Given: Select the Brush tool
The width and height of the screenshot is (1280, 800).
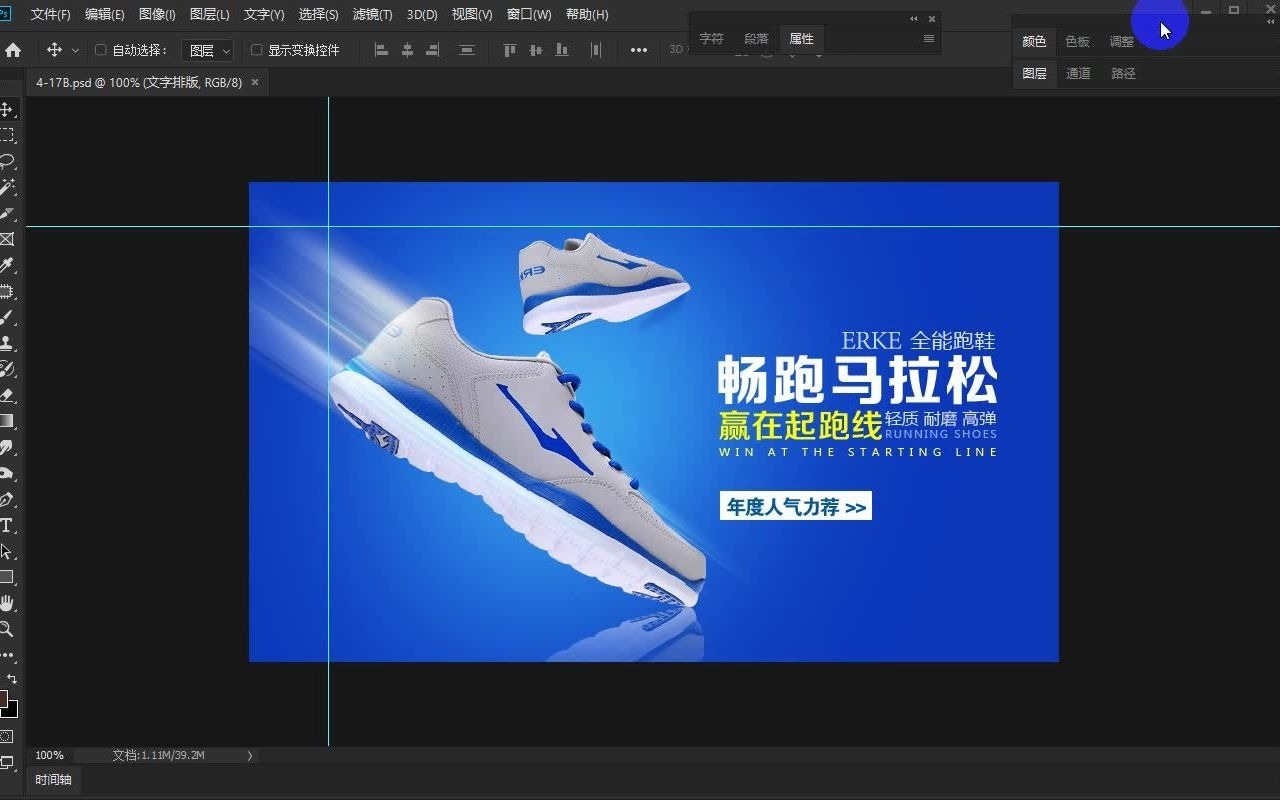Looking at the screenshot, I should (6, 317).
